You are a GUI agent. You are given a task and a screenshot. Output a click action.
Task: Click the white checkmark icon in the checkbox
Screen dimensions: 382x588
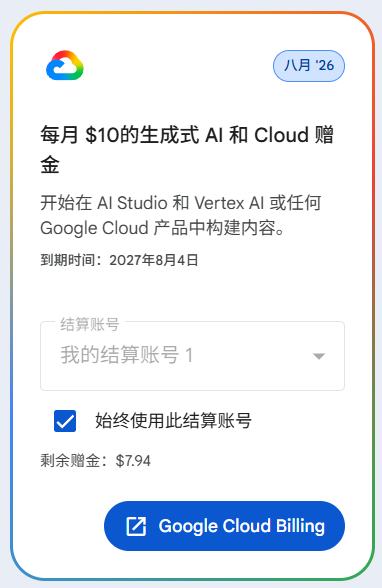pyautogui.click(x=65, y=421)
